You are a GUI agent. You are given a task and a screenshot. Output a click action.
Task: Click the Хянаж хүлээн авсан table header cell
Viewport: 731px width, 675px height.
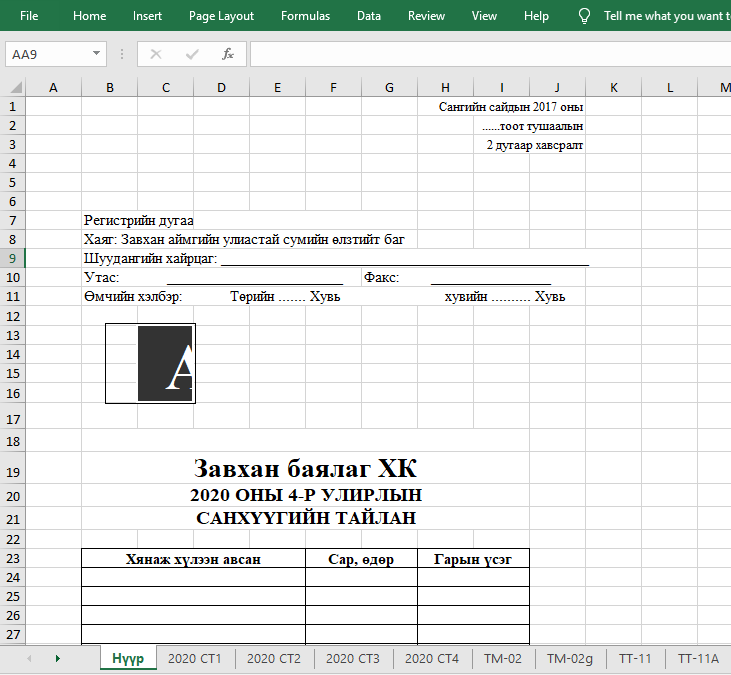[193, 559]
